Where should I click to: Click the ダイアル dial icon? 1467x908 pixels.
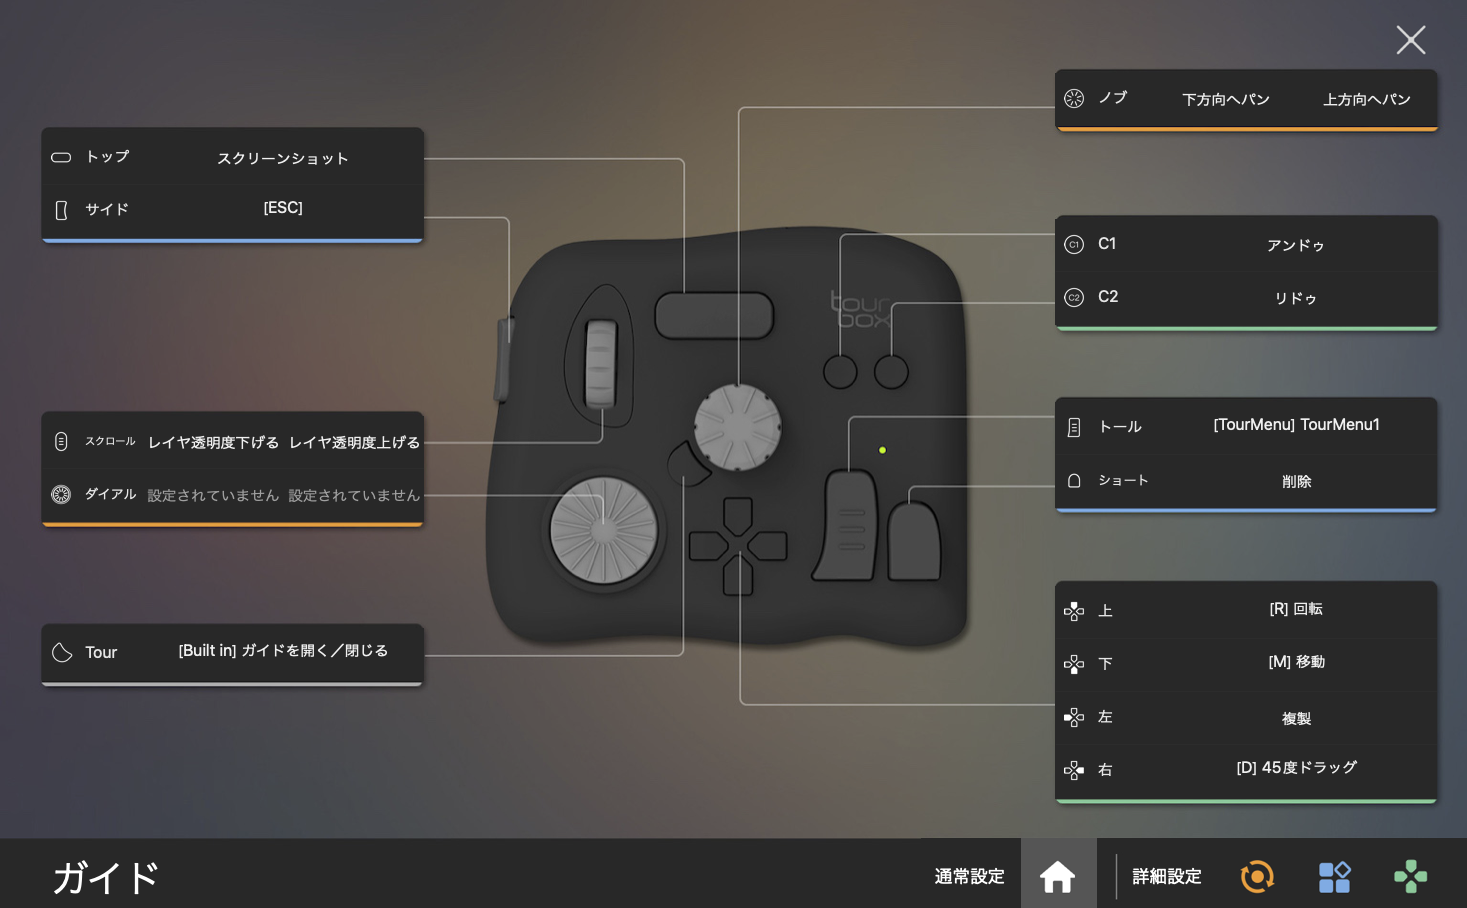click(x=61, y=494)
